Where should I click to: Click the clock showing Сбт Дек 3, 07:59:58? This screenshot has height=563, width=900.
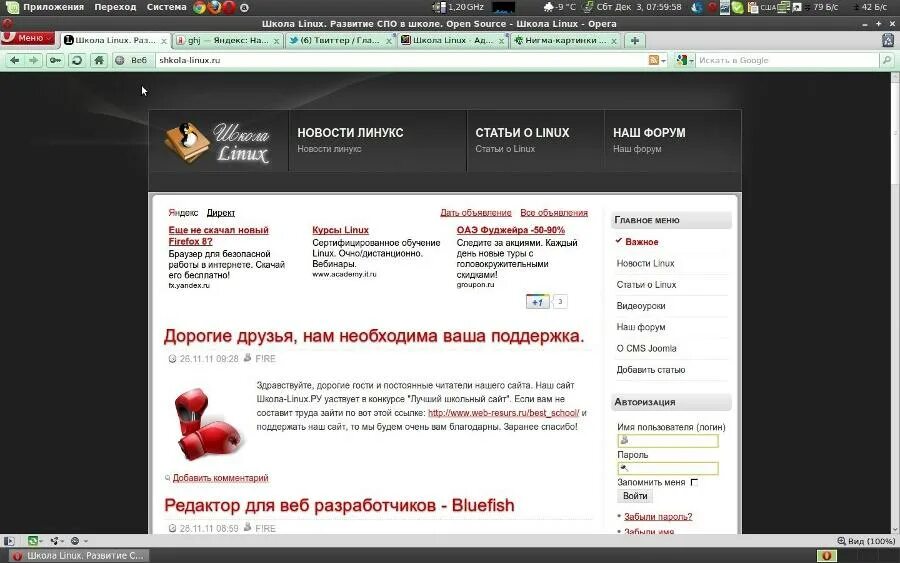pos(639,7)
